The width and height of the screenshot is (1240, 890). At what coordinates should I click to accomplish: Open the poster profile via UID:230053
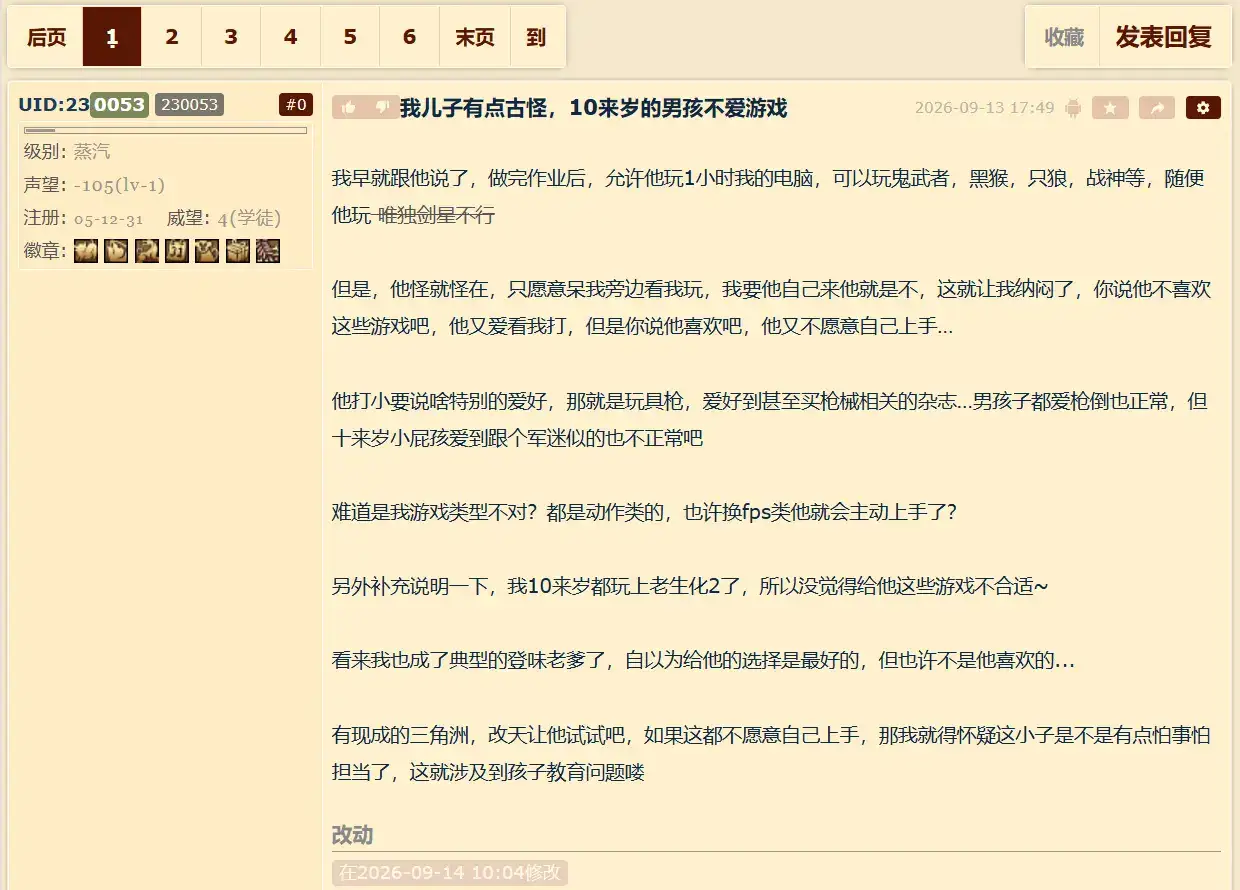coord(83,104)
